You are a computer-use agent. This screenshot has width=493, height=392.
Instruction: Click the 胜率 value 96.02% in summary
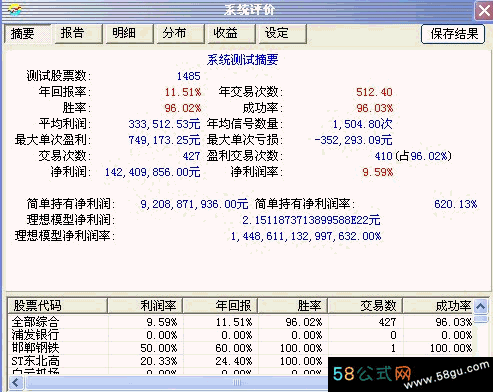(183, 108)
